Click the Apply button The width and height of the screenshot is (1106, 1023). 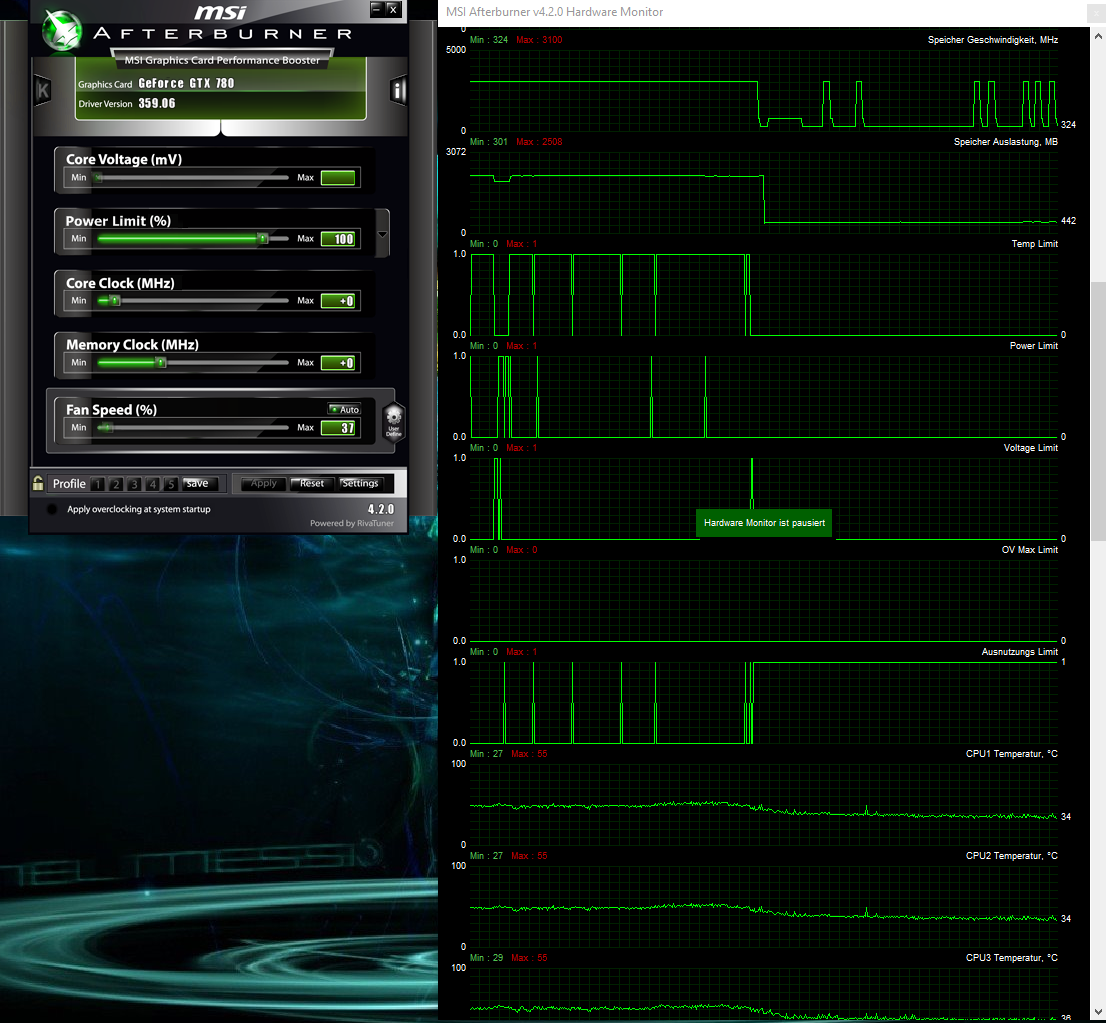(264, 484)
